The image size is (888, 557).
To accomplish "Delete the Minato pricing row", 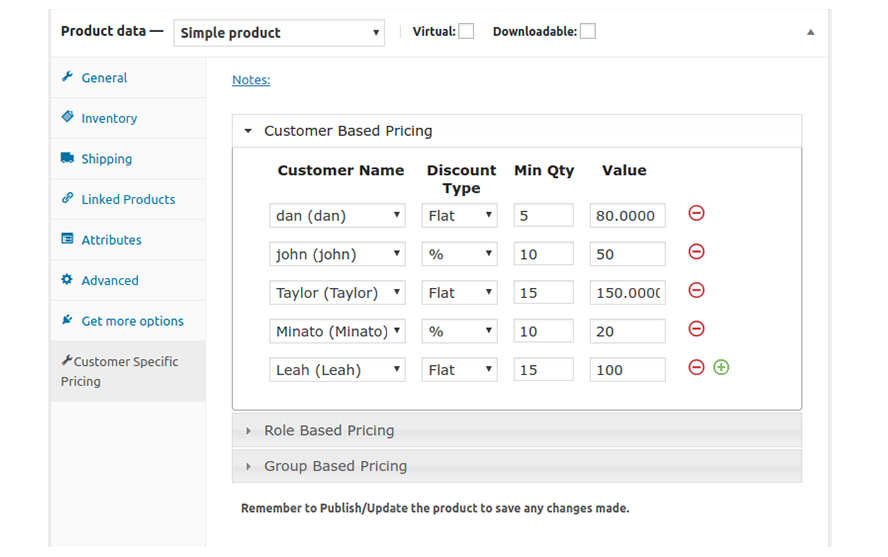I will (x=697, y=329).
